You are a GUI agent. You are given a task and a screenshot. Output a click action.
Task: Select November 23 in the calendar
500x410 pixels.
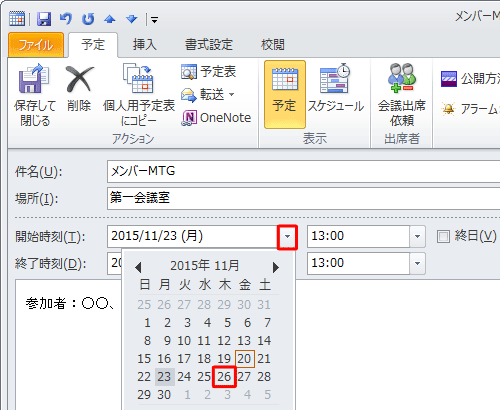click(164, 377)
